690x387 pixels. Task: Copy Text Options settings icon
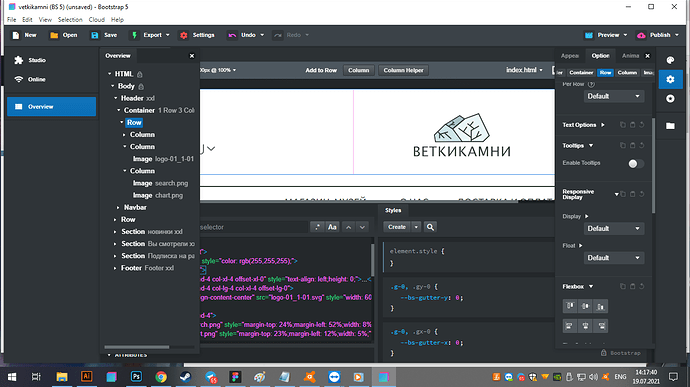click(x=623, y=125)
